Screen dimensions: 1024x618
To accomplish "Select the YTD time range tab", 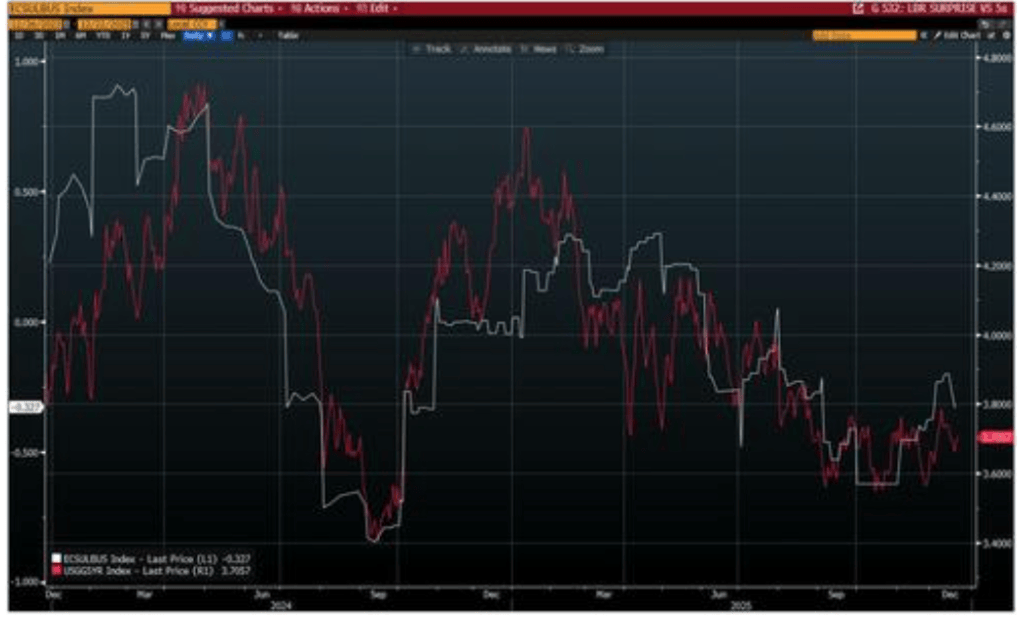I will [106, 35].
